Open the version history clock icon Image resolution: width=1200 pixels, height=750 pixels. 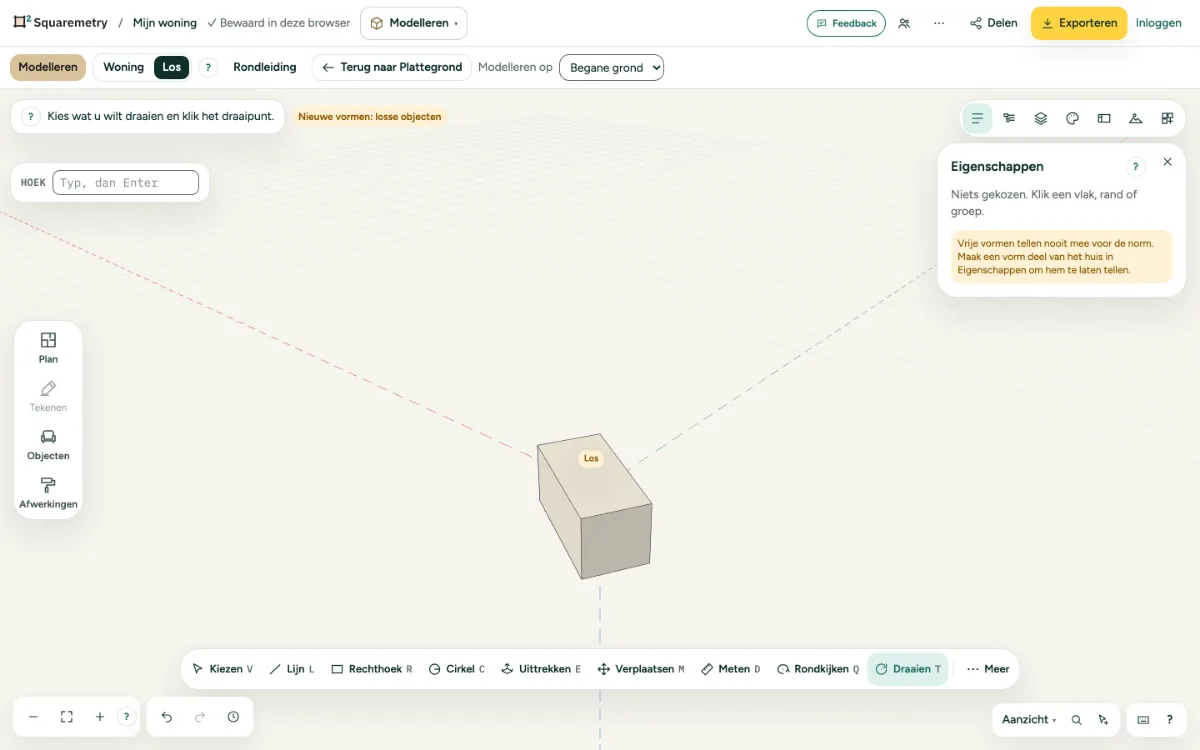click(233, 717)
